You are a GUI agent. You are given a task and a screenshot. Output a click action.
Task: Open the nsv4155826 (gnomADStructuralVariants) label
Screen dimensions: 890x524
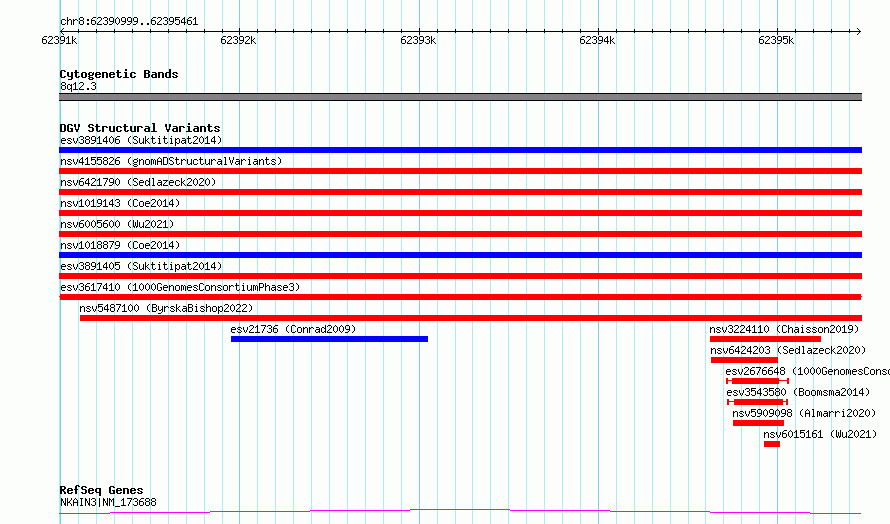point(171,161)
